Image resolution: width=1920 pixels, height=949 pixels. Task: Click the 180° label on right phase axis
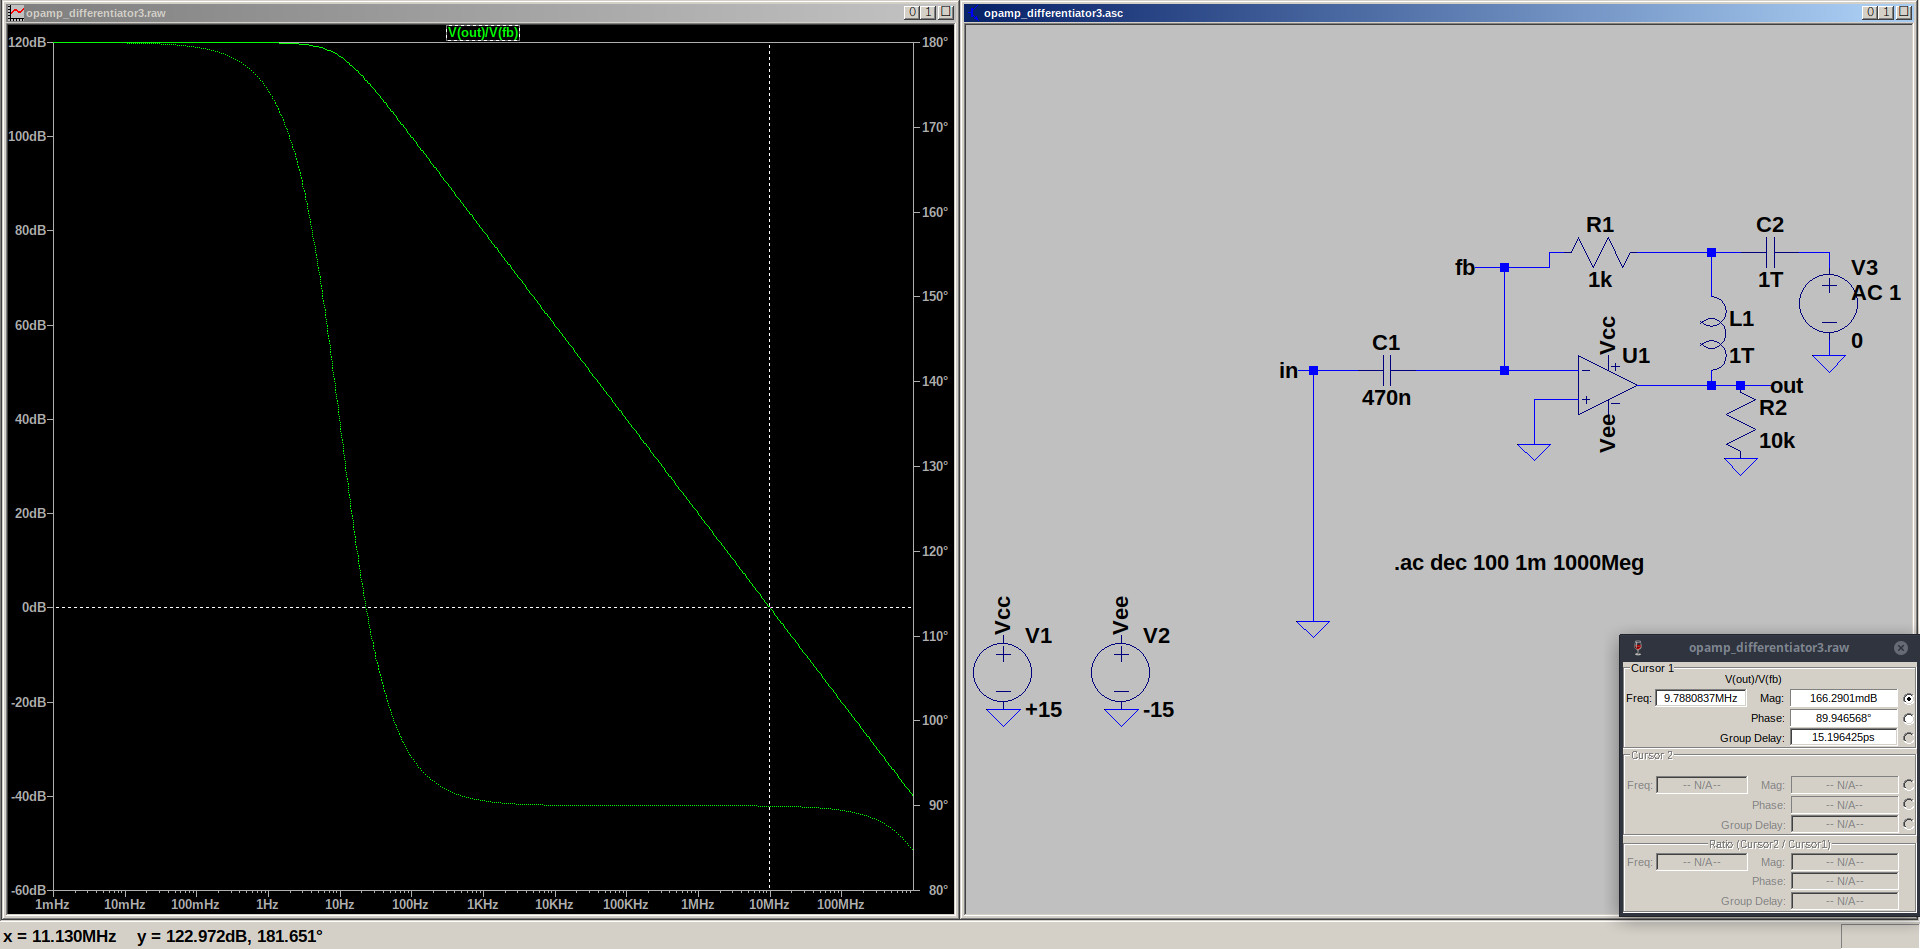coord(935,42)
